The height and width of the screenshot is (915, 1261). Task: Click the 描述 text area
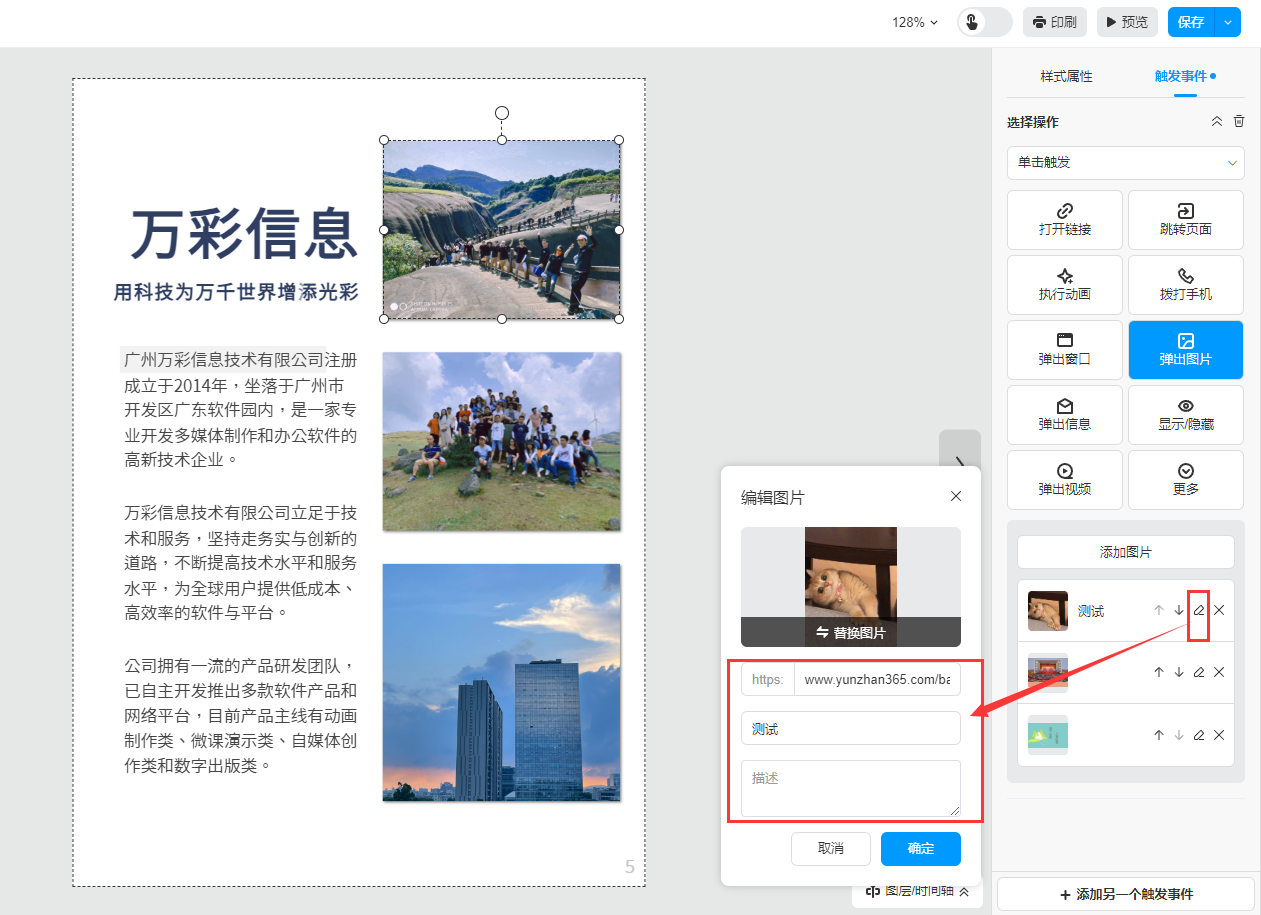pos(850,788)
